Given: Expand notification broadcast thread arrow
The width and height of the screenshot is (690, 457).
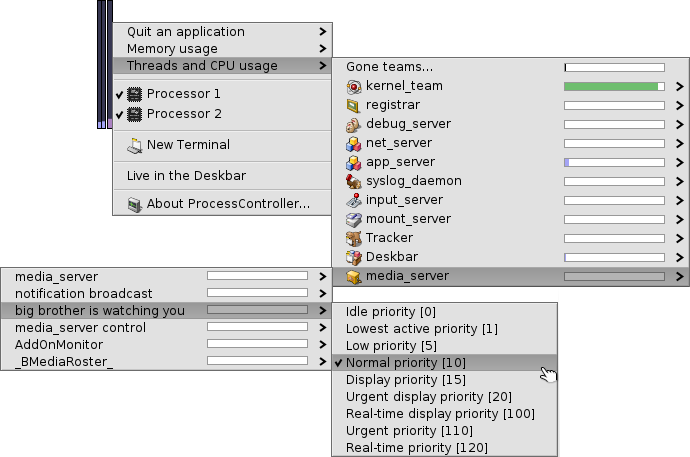Looking at the screenshot, I should tap(323, 293).
